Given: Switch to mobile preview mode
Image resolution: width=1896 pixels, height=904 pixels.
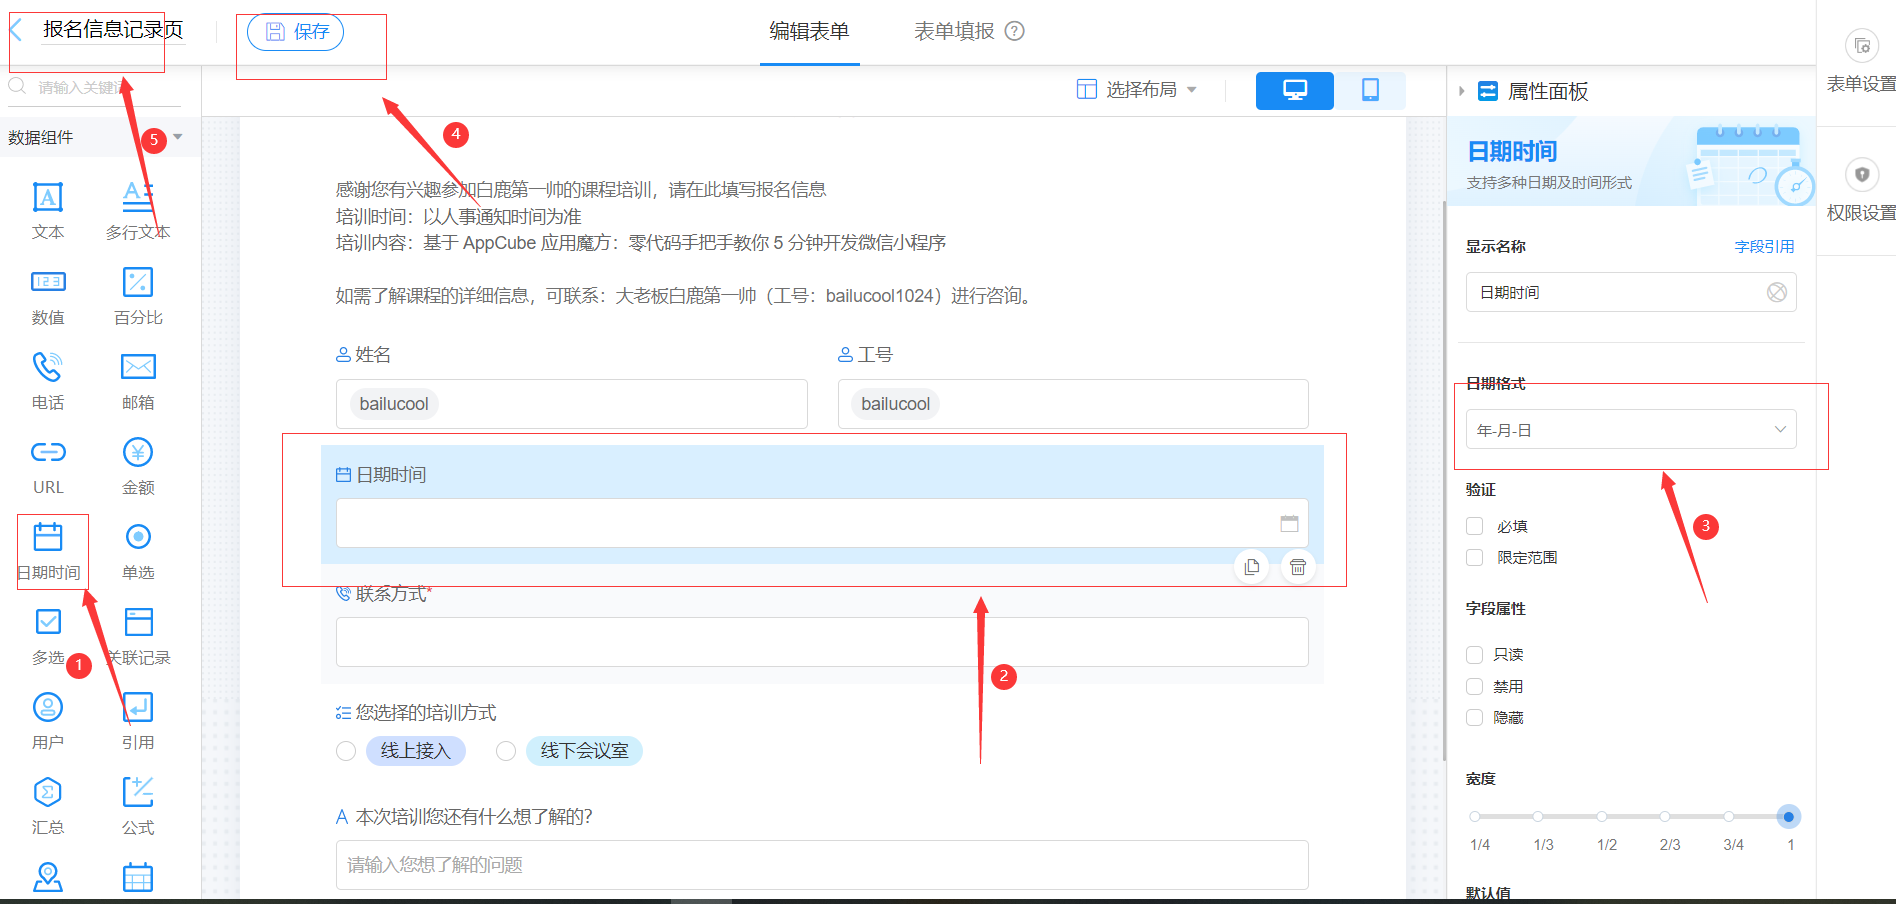Looking at the screenshot, I should click(x=1370, y=90).
